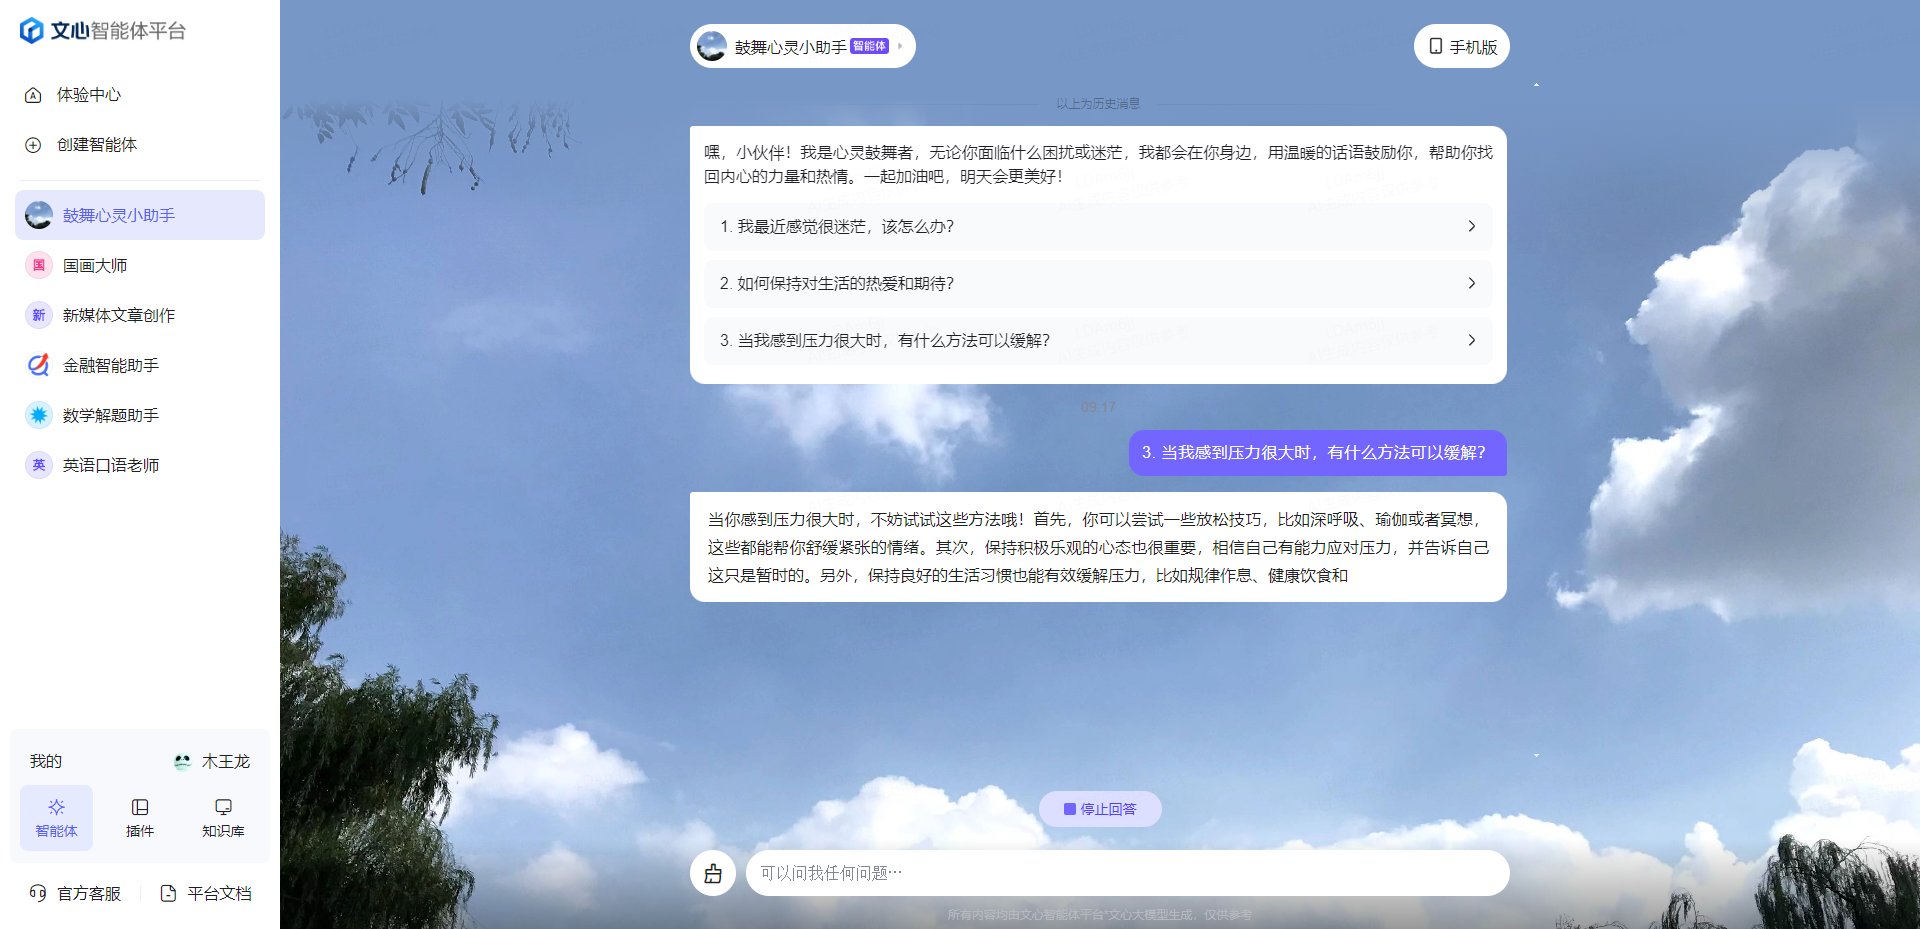1920x929 pixels.
Task: Click the phone icon in 手机版 button
Action: (x=1436, y=46)
